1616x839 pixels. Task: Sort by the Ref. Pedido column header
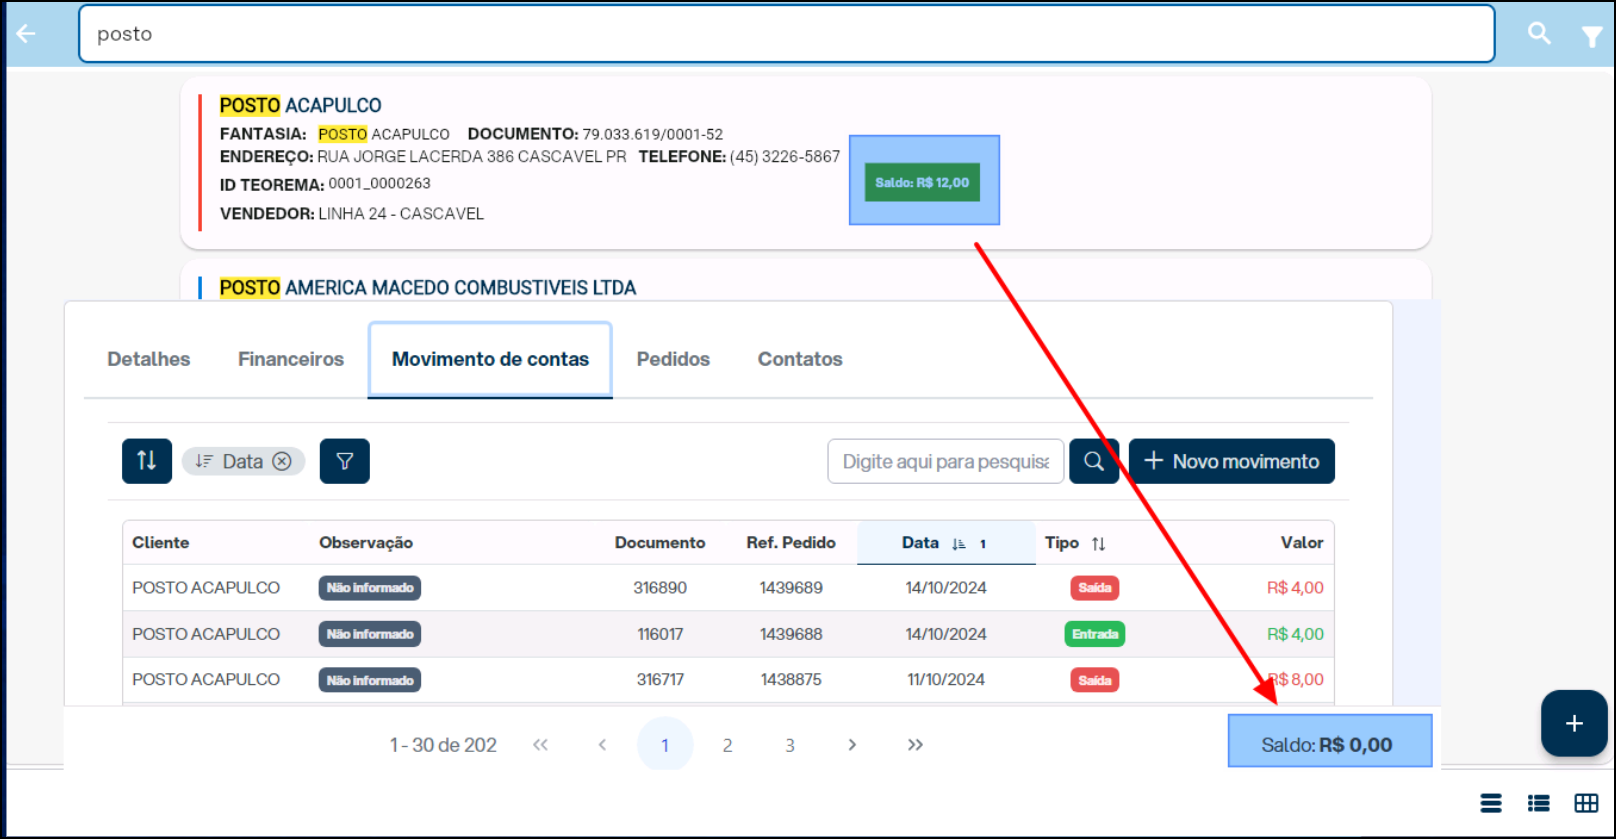pos(791,542)
